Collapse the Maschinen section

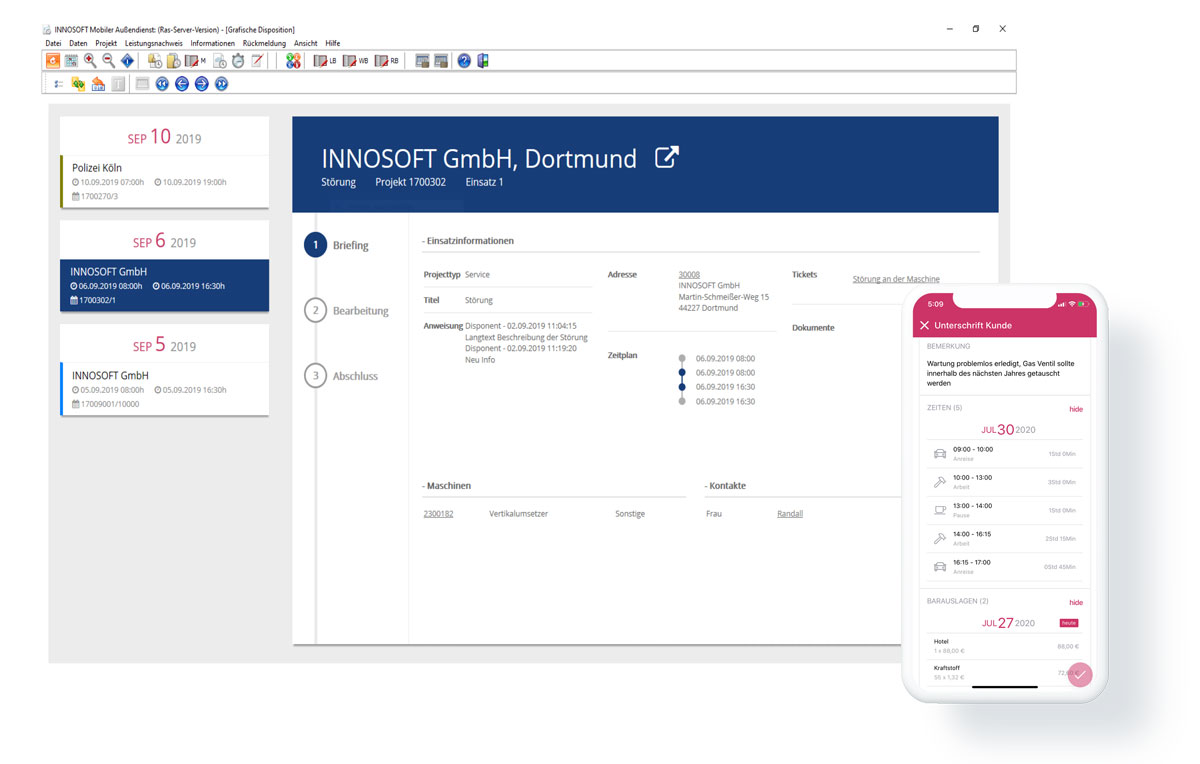(x=446, y=486)
